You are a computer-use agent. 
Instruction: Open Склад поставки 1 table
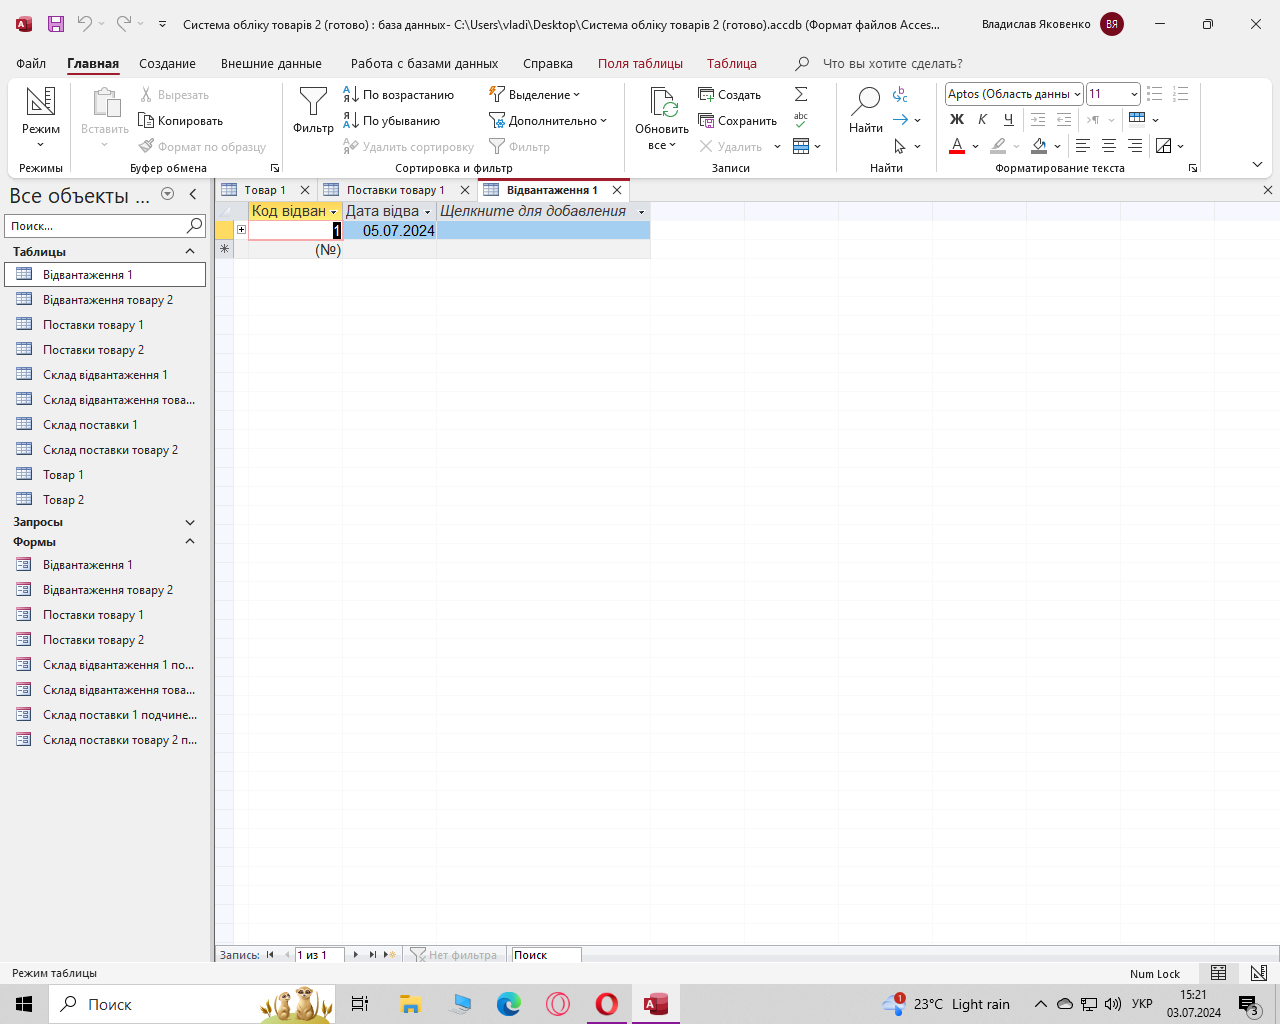point(90,425)
